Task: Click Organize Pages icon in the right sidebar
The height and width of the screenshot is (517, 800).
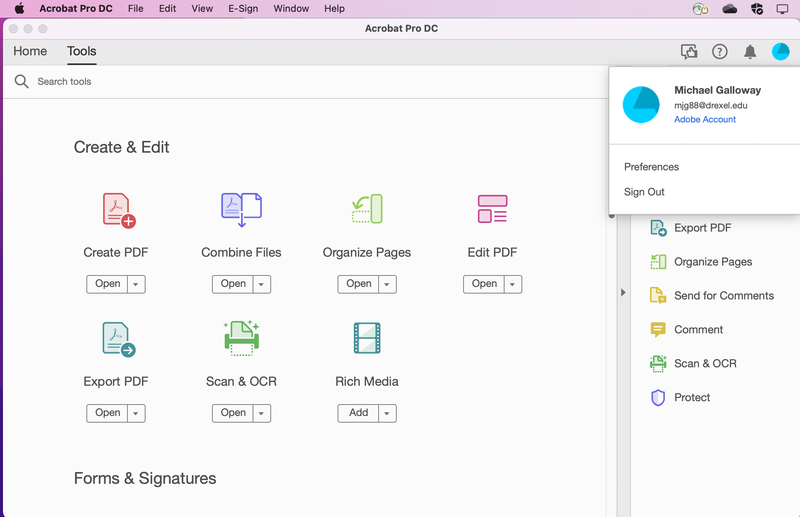Action: click(x=658, y=262)
